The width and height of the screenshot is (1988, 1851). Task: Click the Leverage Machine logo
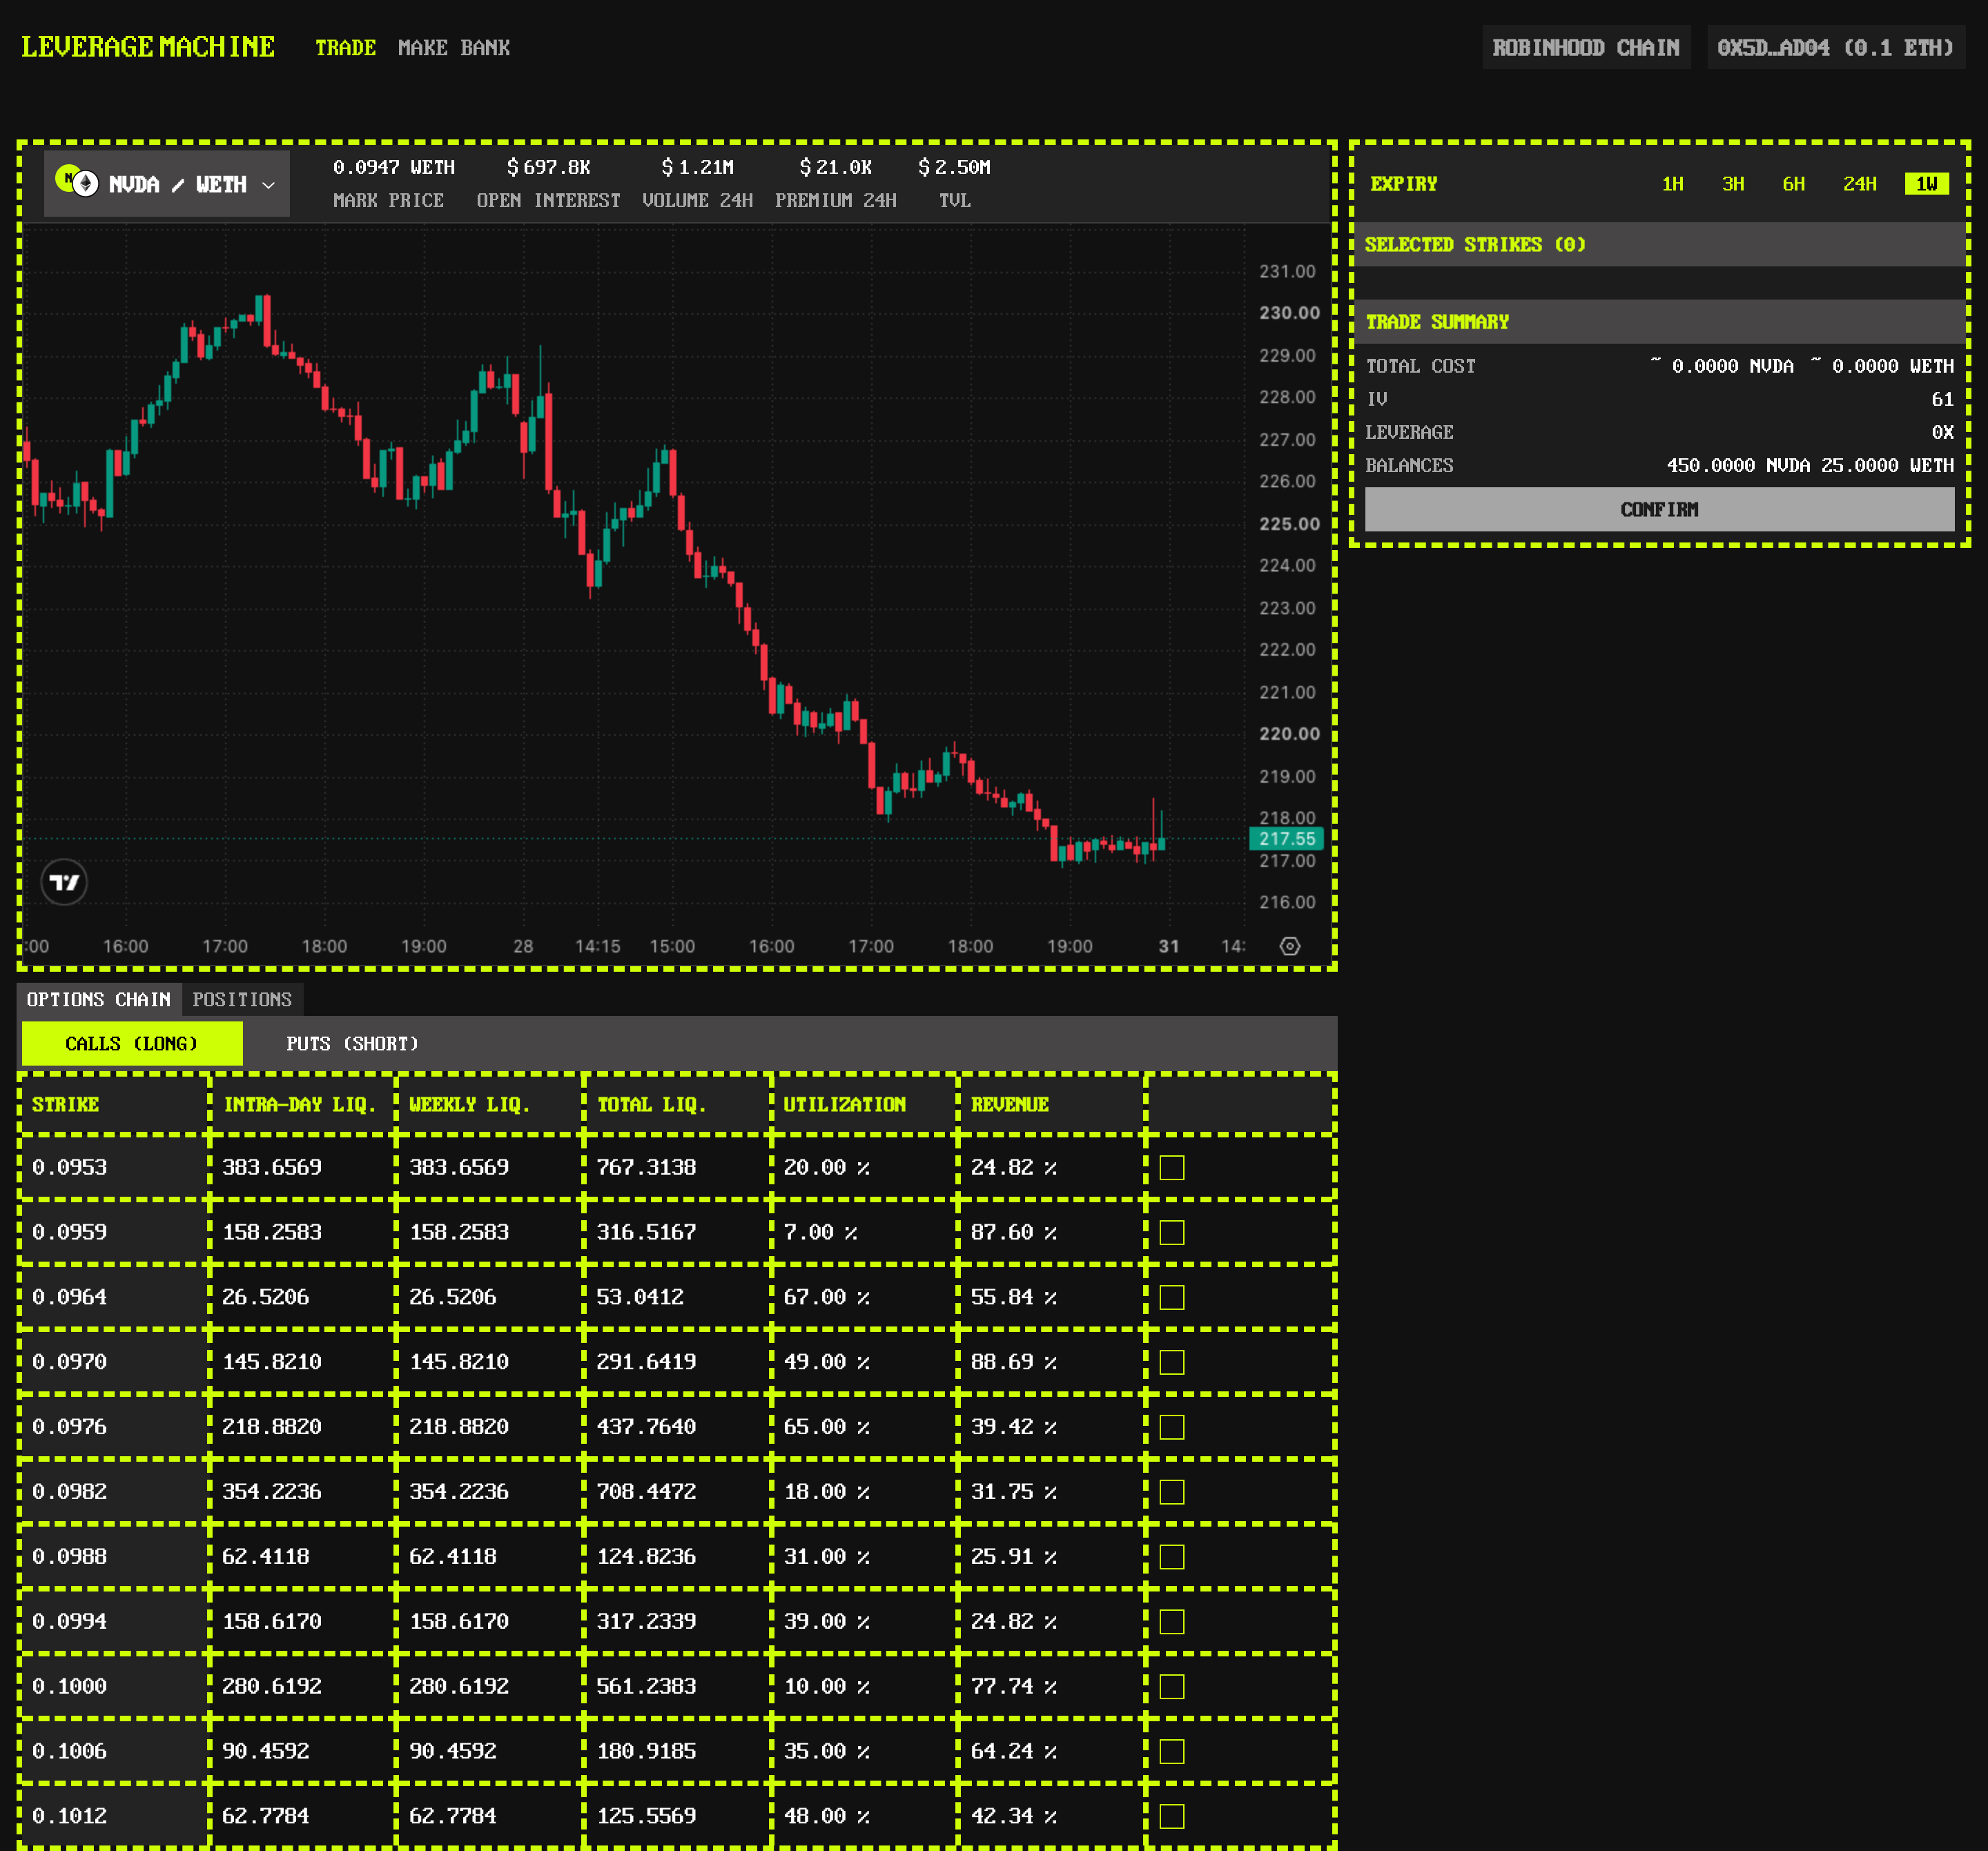(148, 47)
